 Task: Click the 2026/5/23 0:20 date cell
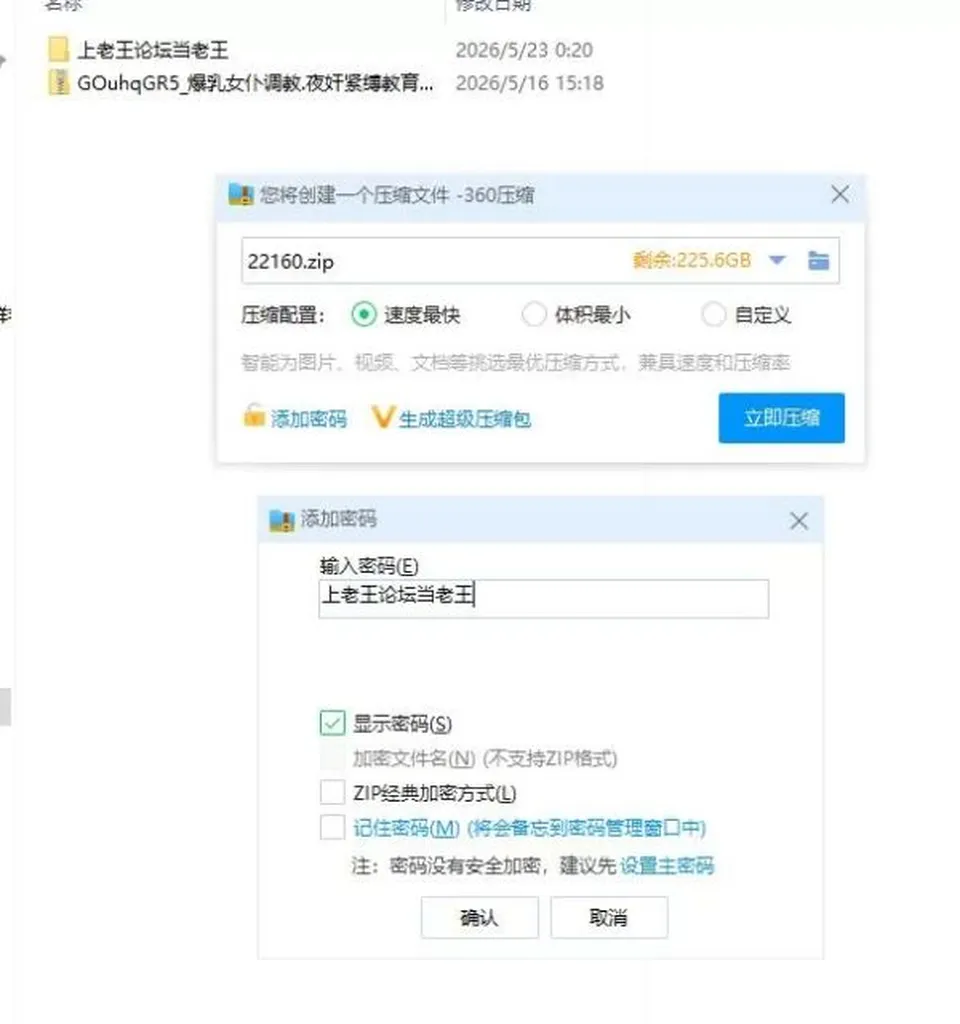click(x=524, y=50)
